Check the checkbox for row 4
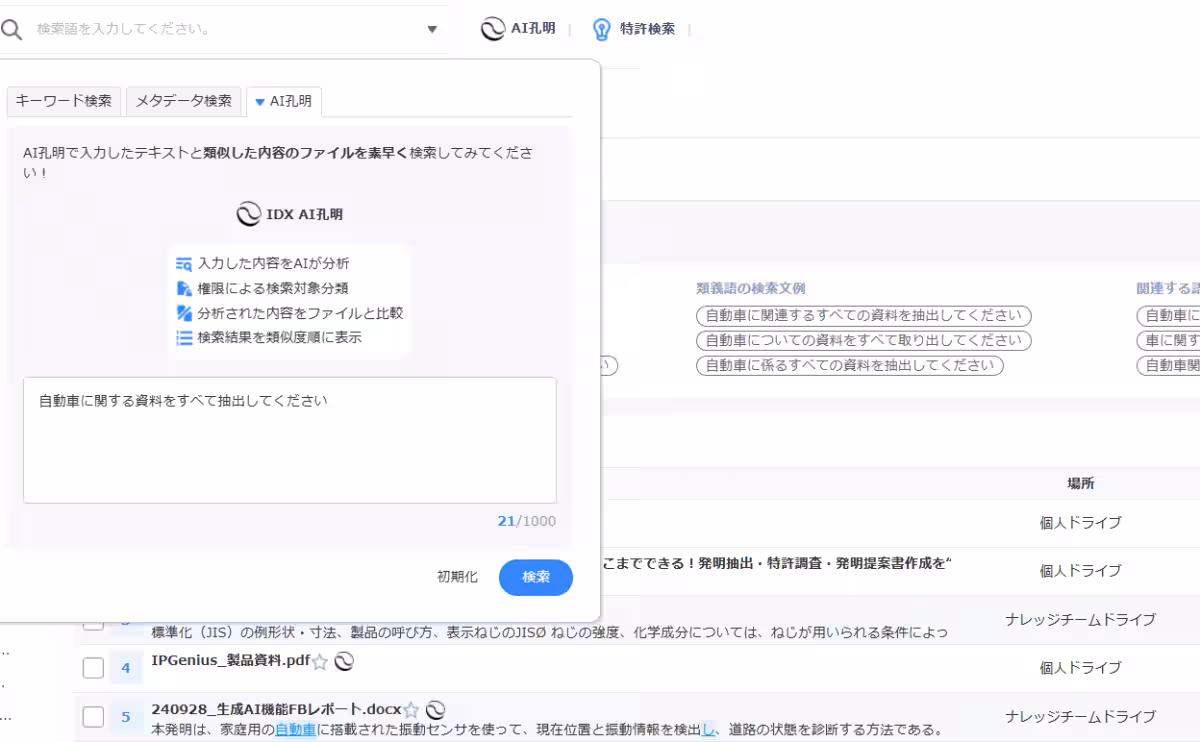Screen dimensions: 1200x742 93,667
